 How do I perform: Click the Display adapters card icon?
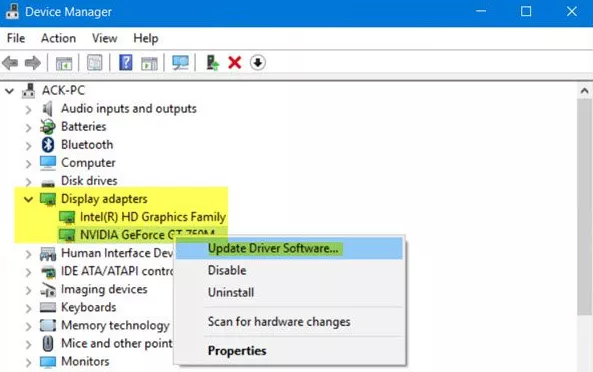(48, 199)
